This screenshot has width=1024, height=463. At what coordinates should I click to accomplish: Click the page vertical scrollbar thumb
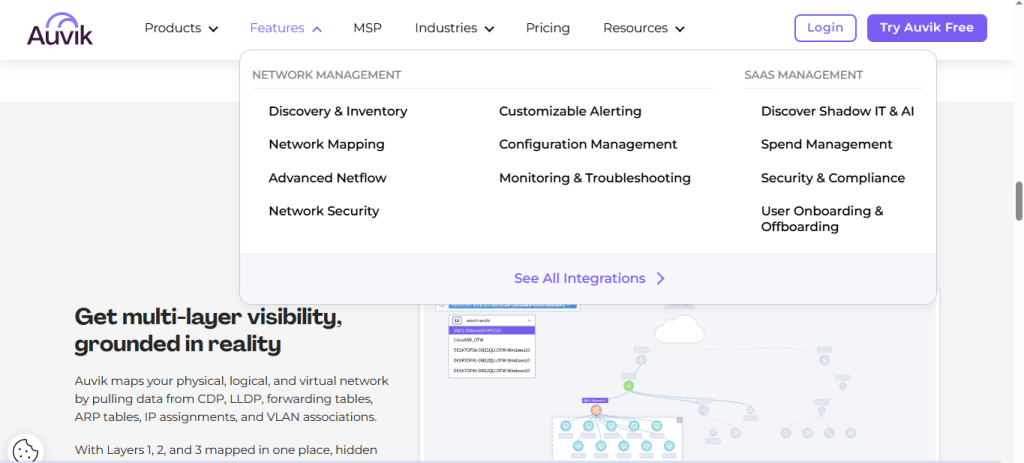click(1018, 201)
